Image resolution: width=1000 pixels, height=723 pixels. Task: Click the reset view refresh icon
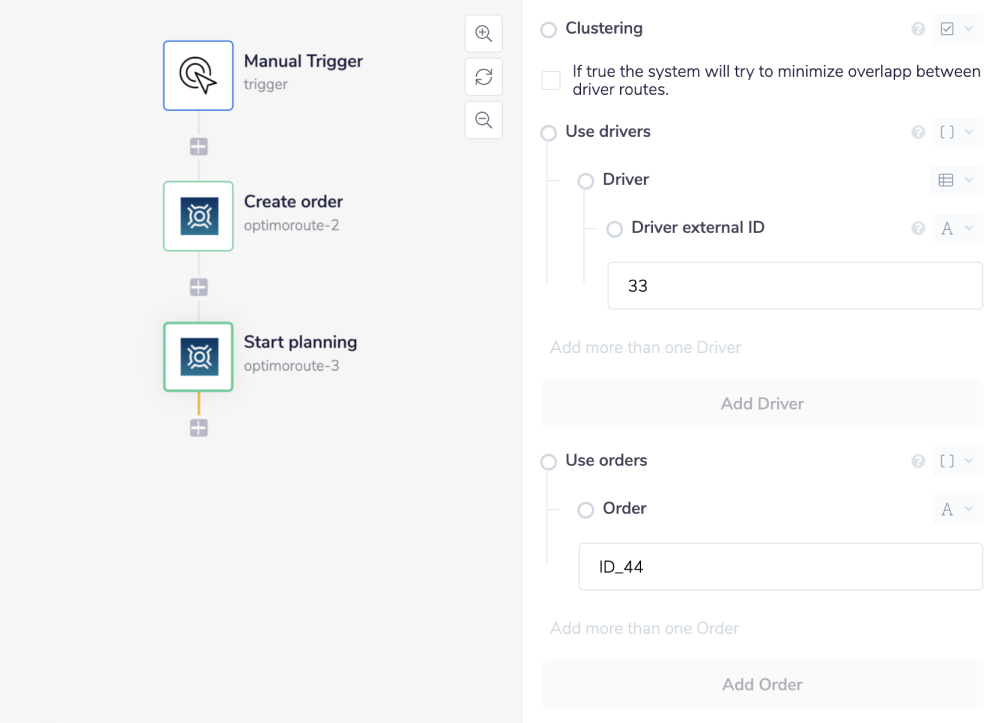point(483,76)
